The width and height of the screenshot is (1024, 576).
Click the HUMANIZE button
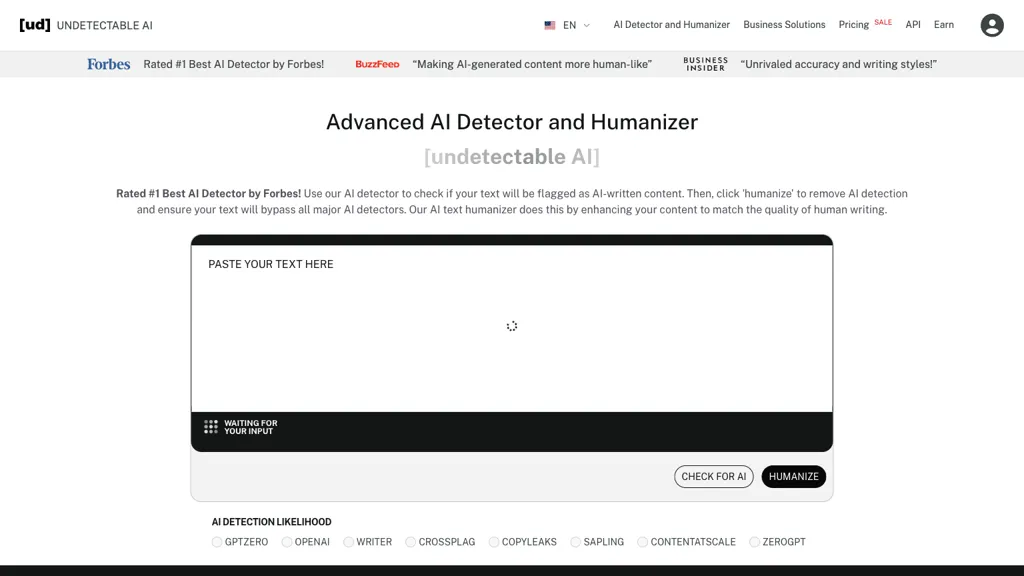(x=794, y=476)
